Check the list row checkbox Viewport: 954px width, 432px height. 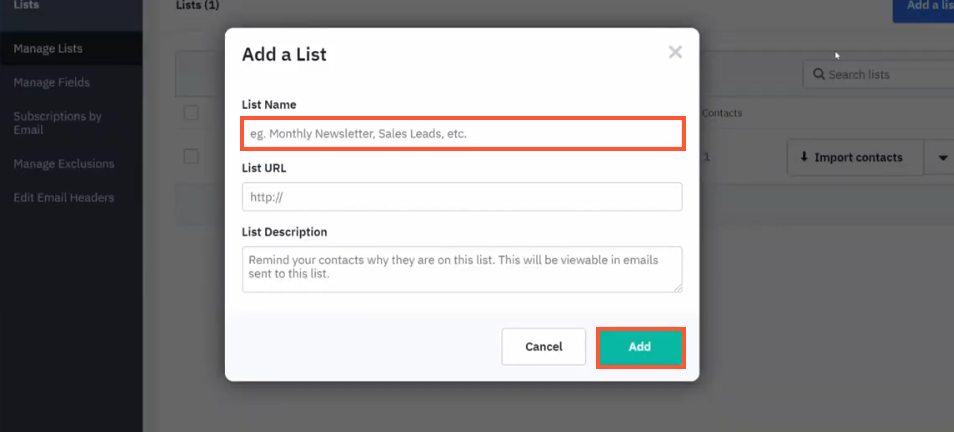coord(191,156)
